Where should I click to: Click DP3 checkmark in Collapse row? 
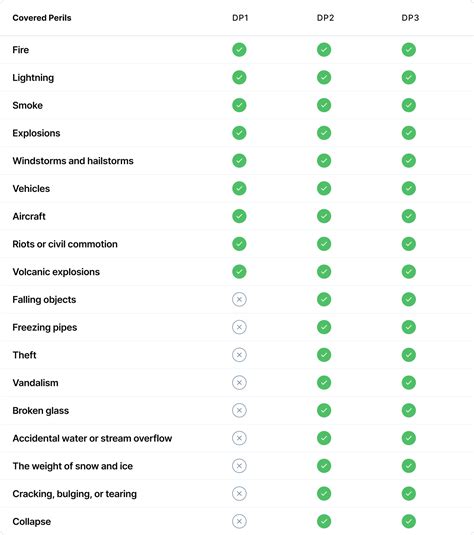click(x=408, y=521)
